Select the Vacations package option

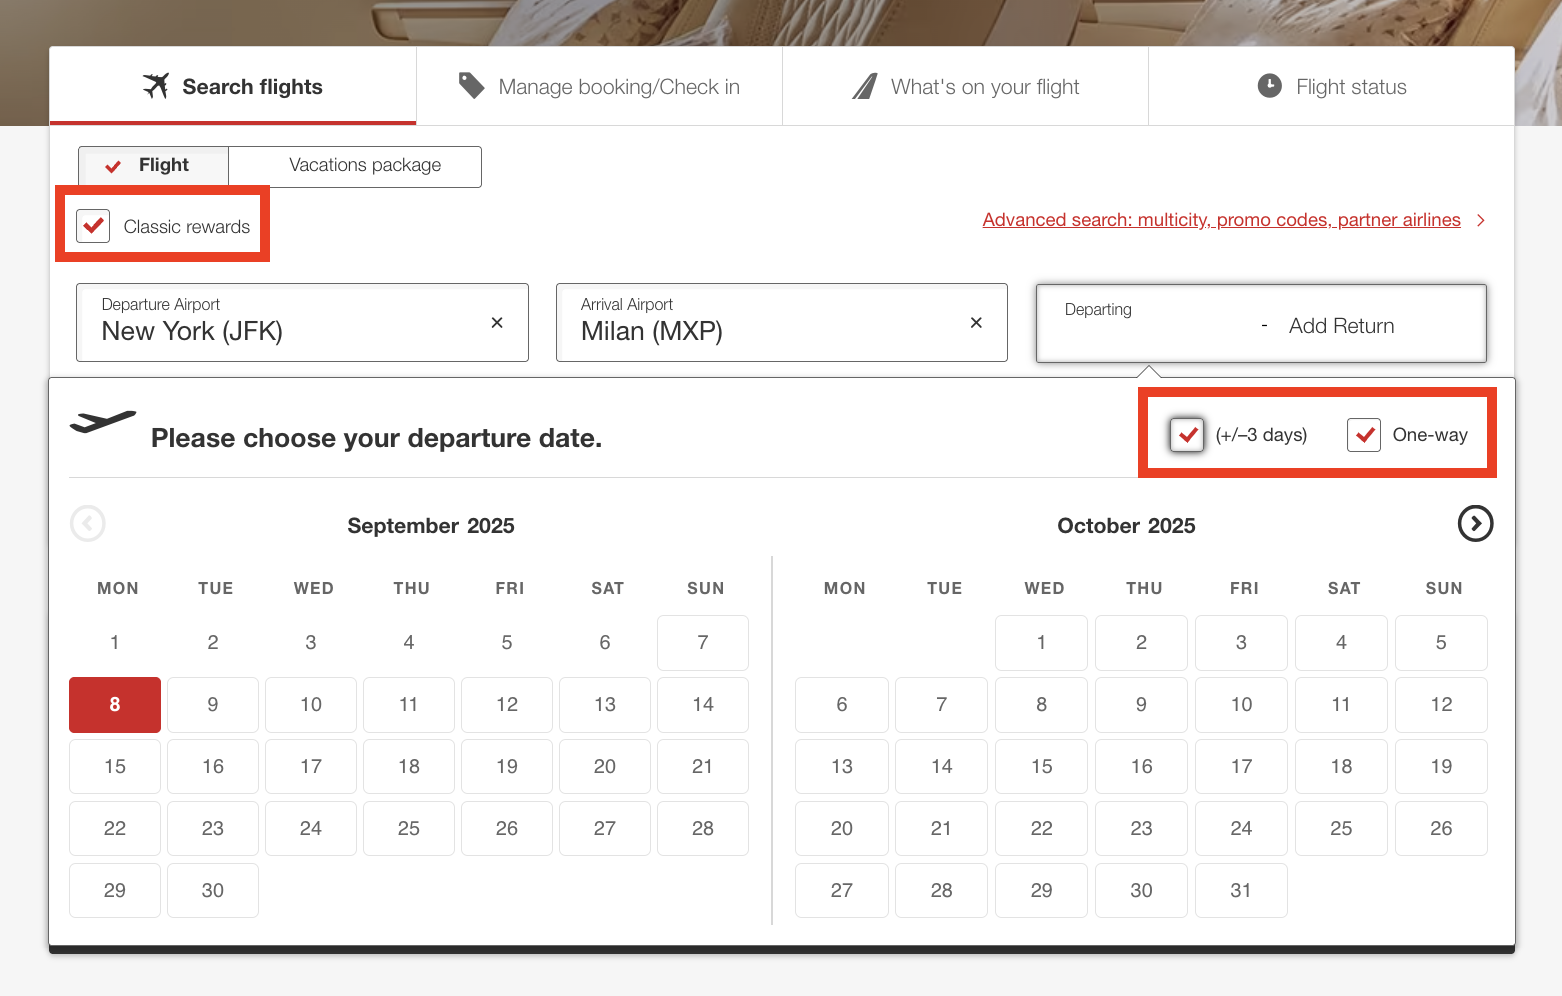tap(365, 165)
